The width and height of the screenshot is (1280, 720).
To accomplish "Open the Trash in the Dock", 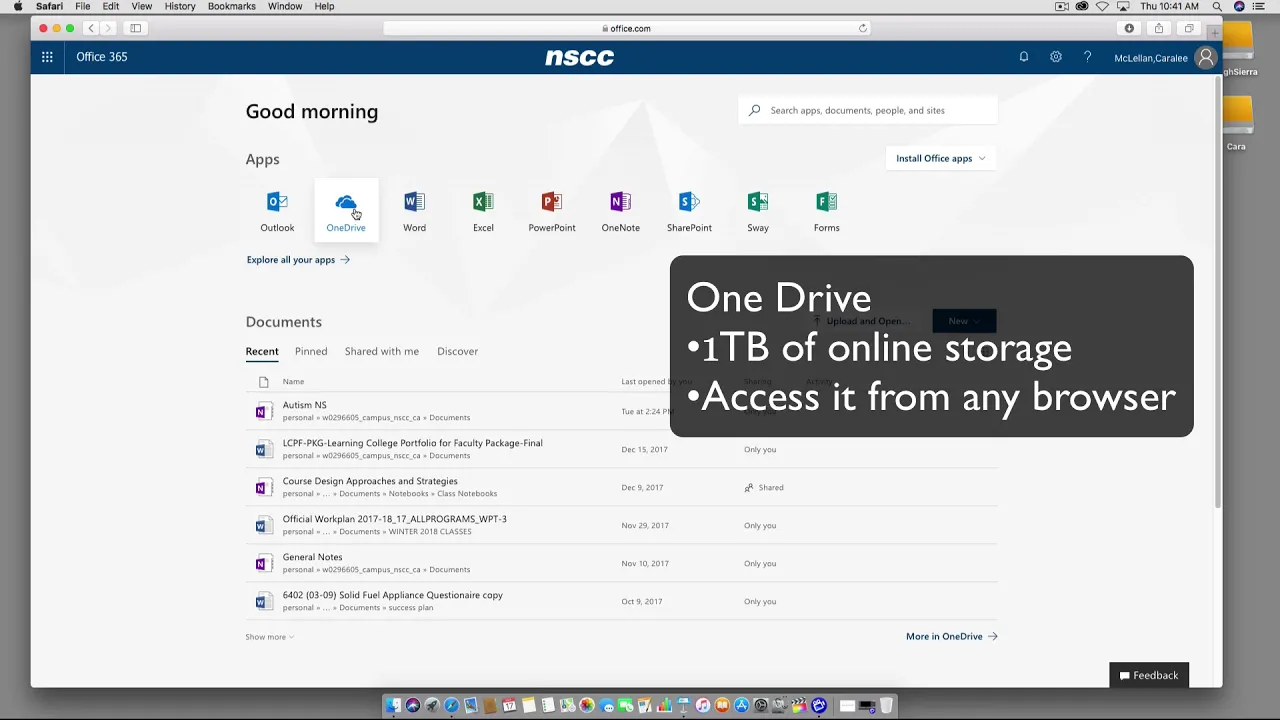I will (x=886, y=705).
